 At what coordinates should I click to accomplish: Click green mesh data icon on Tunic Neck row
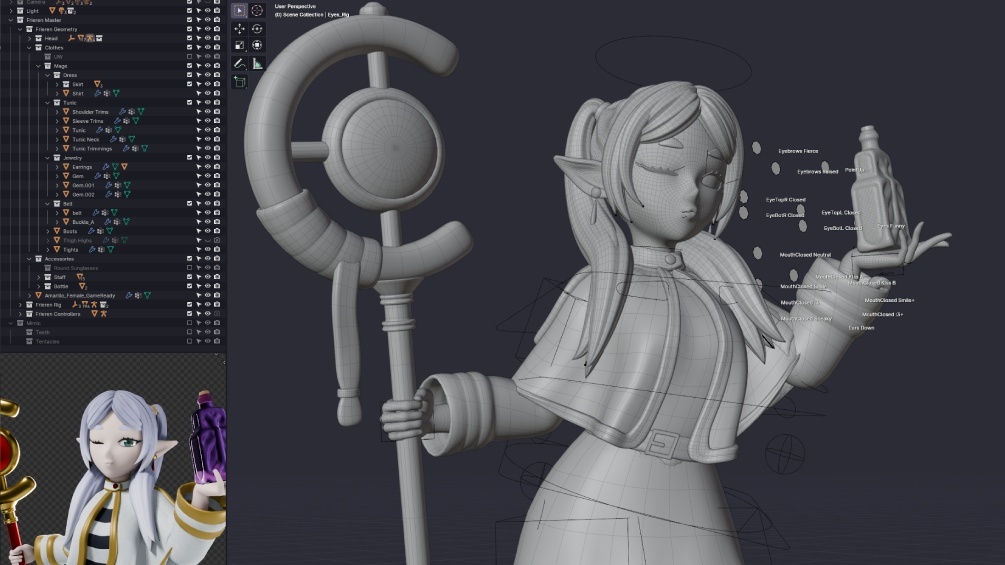click(x=131, y=139)
